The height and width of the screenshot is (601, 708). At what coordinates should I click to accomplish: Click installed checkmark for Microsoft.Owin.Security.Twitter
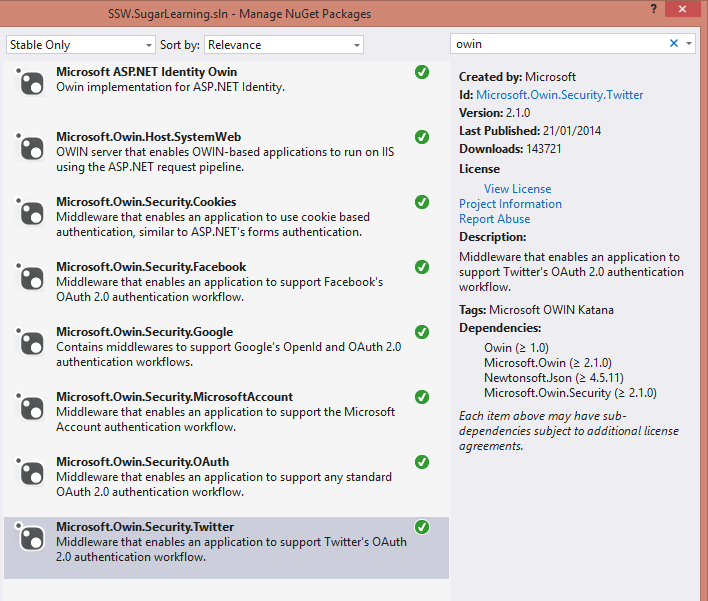[x=422, y=527]
